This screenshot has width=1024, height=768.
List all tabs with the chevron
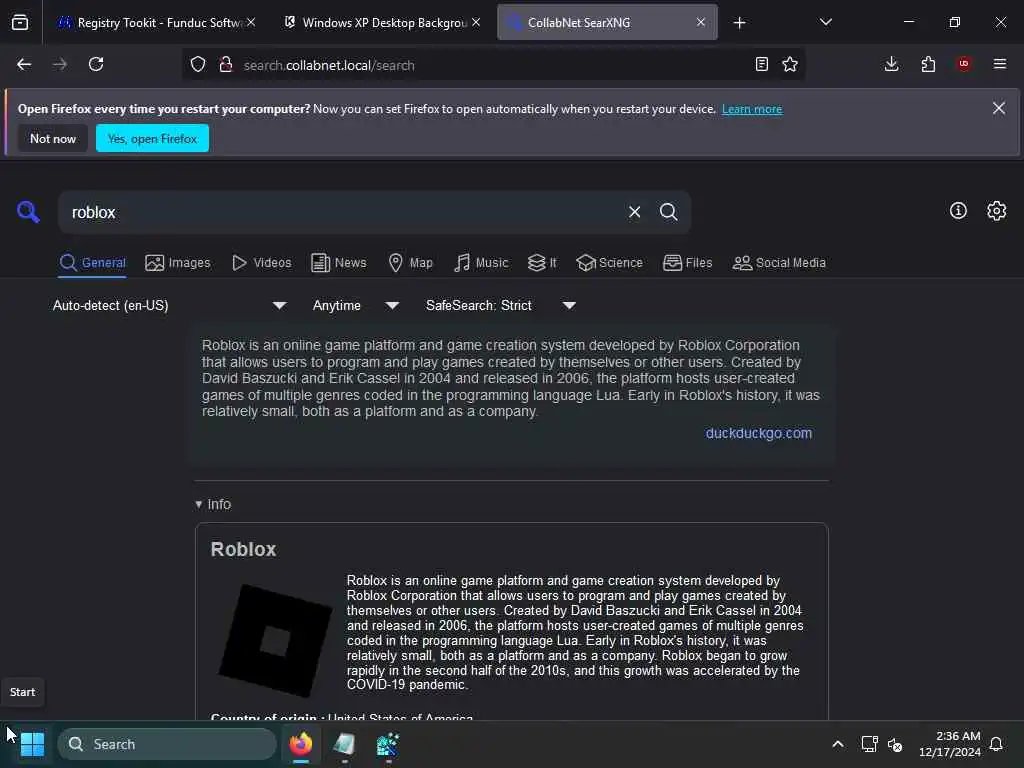(x=825, y=22)
